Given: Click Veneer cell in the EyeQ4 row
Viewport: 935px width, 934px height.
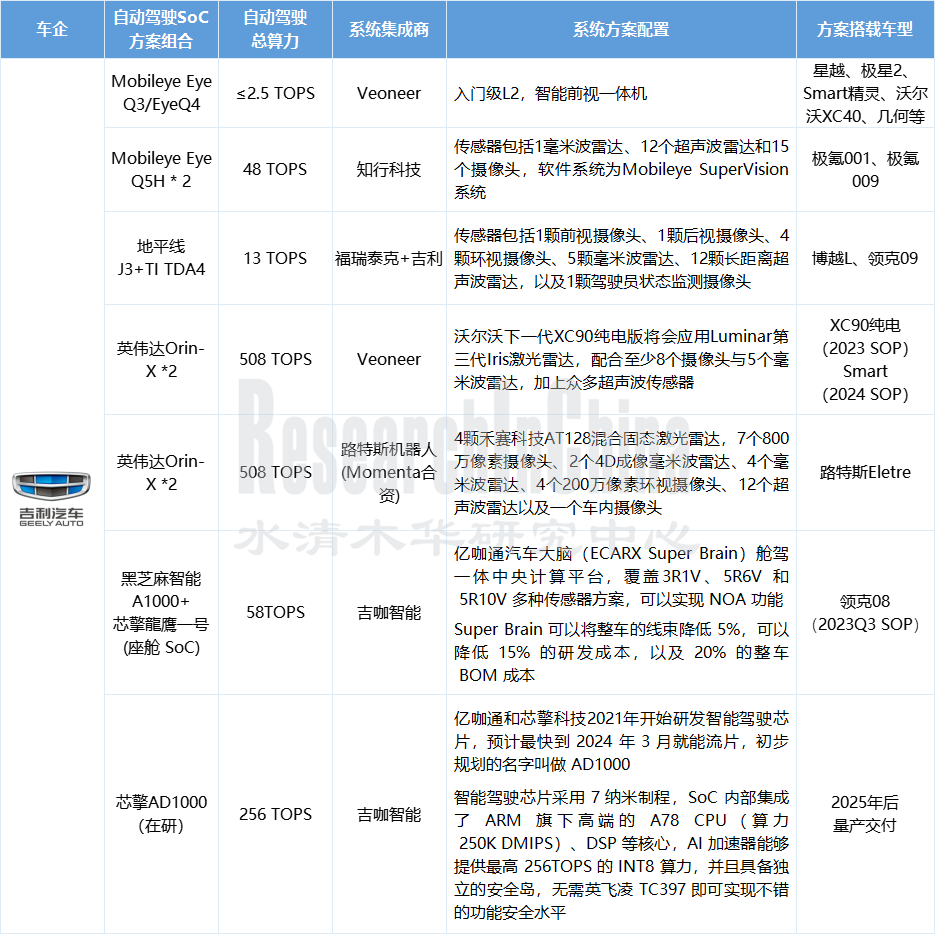Looking at the screenshot, I should pos(389,93).
